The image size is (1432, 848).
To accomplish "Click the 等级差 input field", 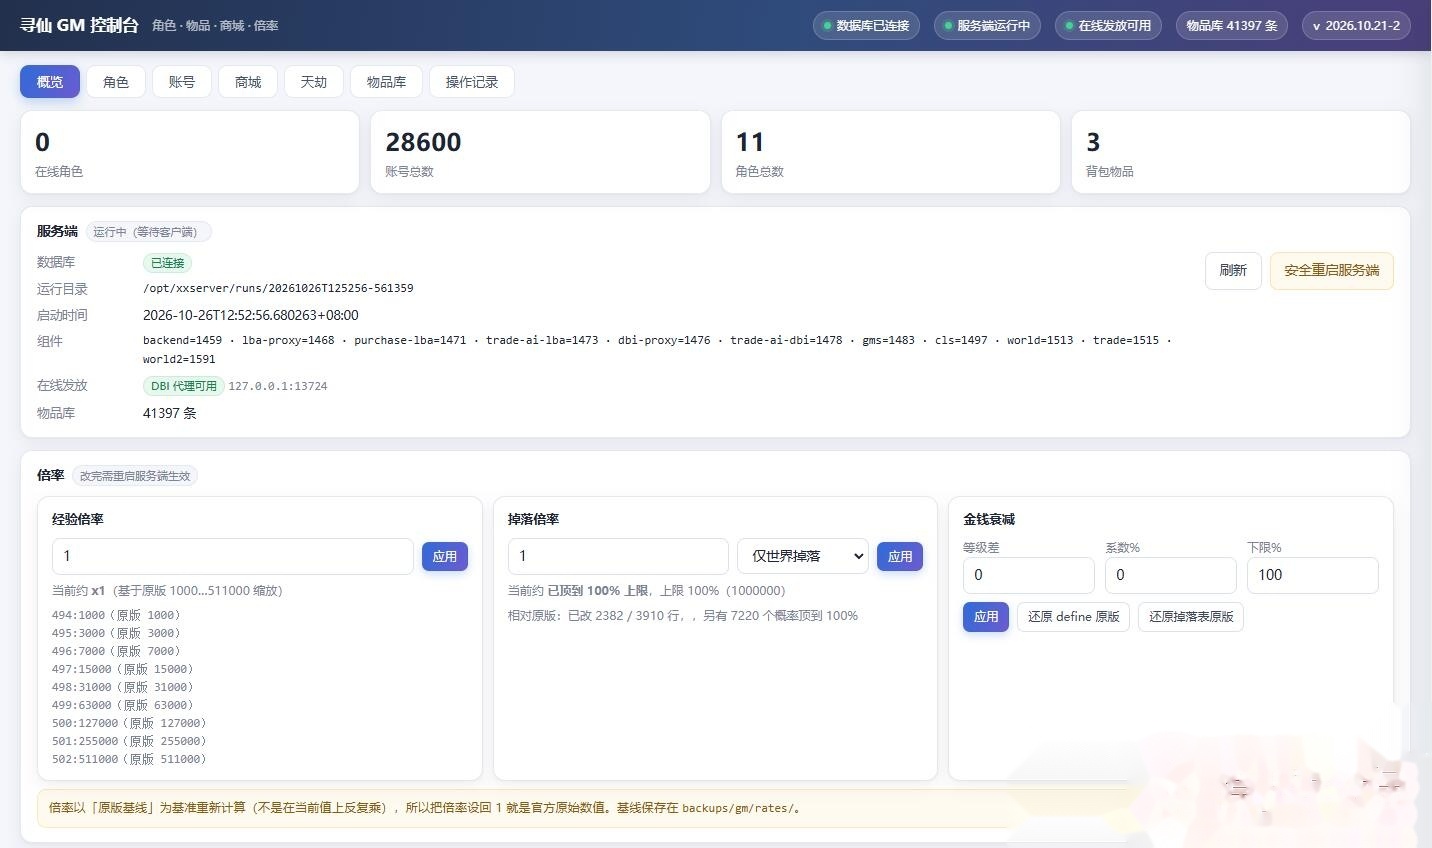I will pos(1029,575).
